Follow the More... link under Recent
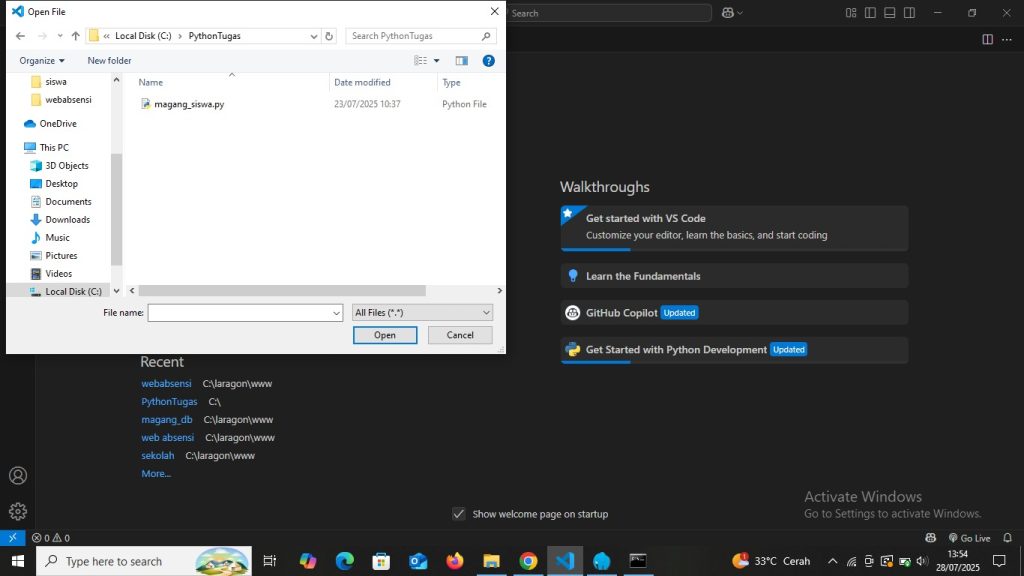This screenshot has height=576, width=1024. (x=155, y=473)
